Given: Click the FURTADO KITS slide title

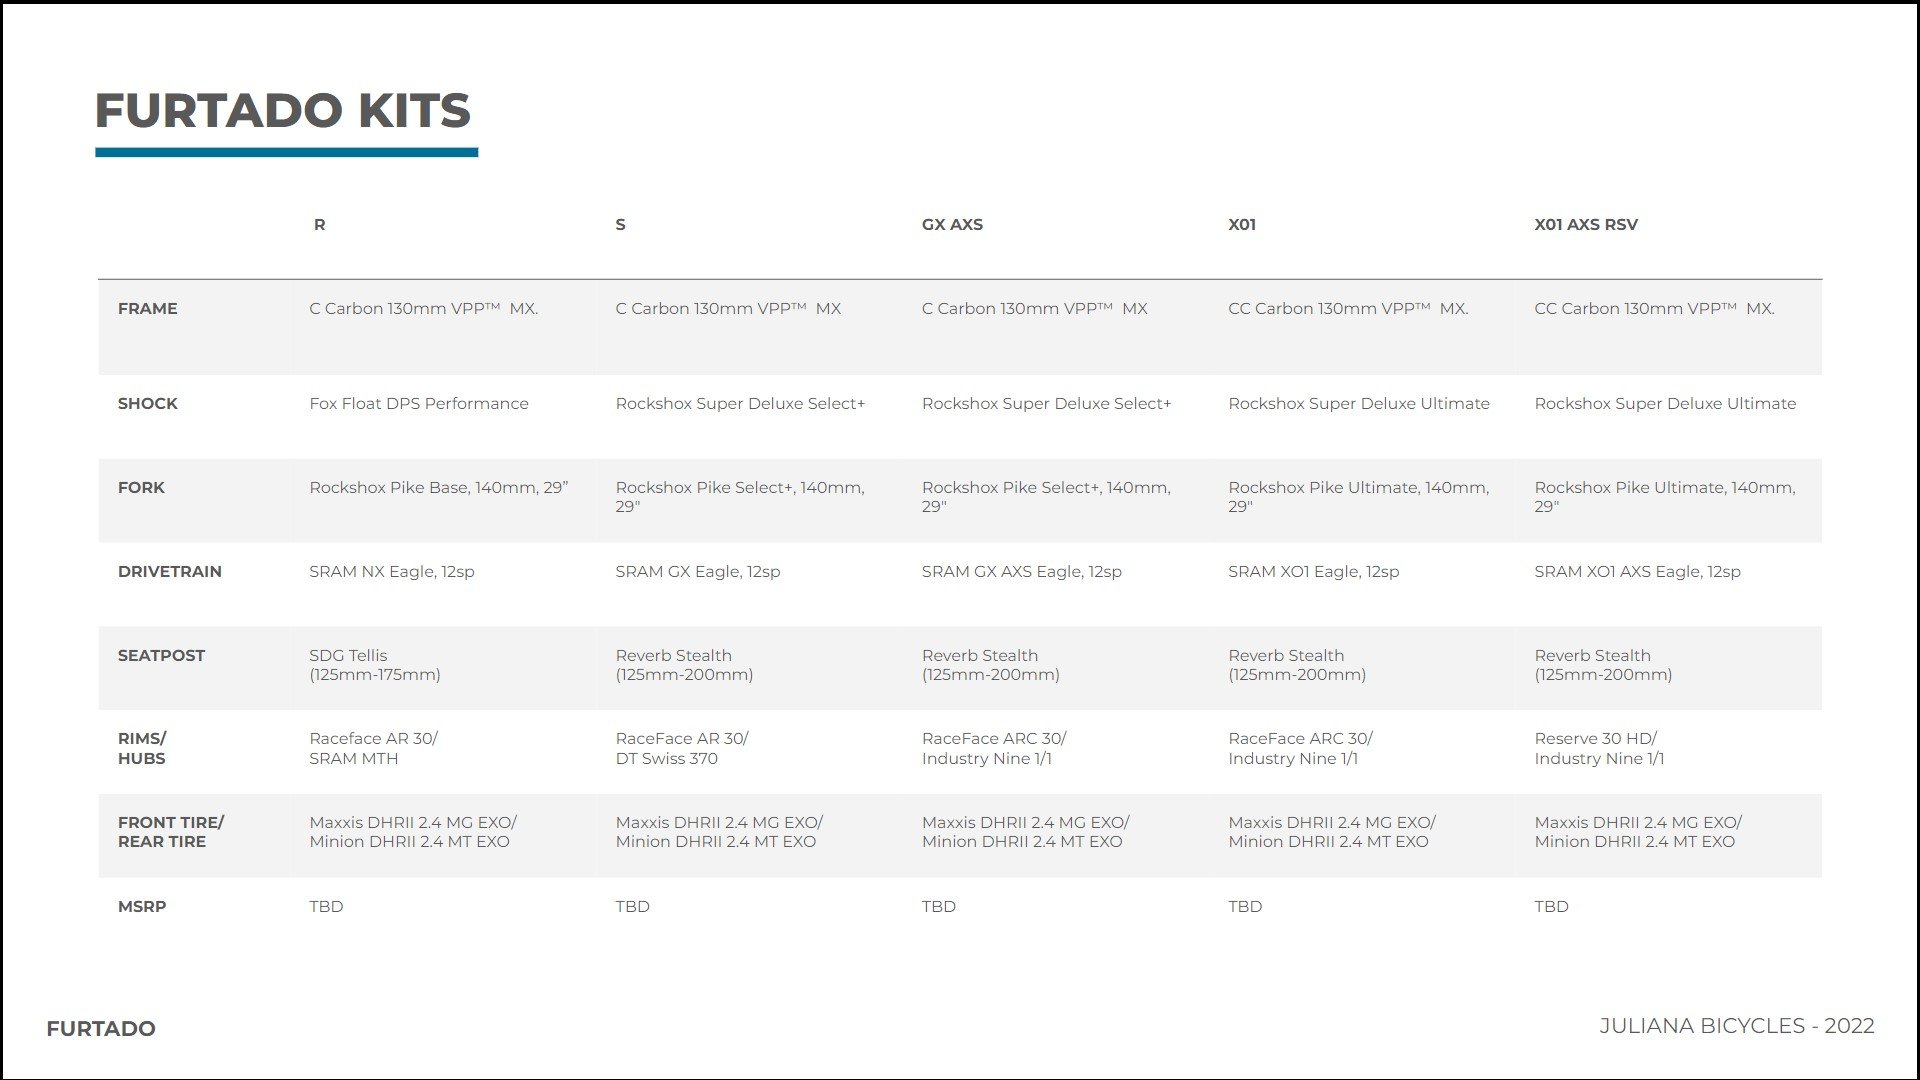Looking at the screenshot, I should (x=283, y=110).
